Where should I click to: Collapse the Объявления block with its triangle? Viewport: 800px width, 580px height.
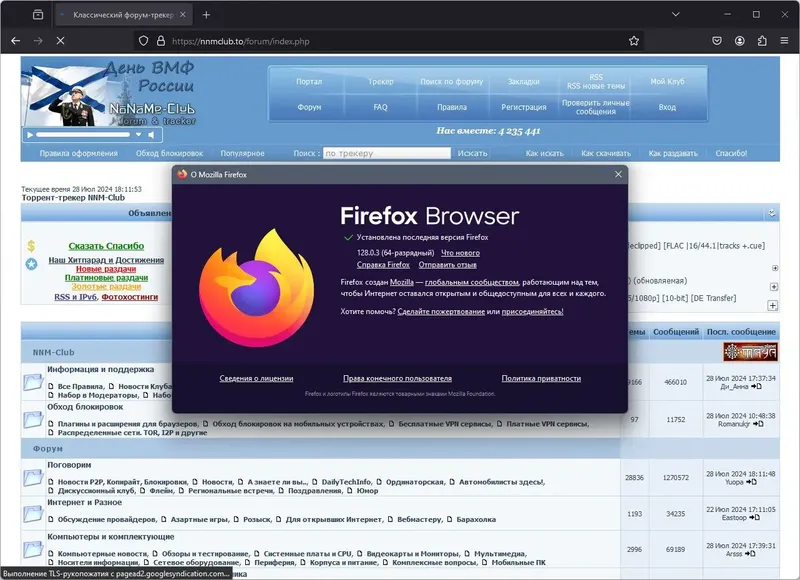(x=771, y=212)
